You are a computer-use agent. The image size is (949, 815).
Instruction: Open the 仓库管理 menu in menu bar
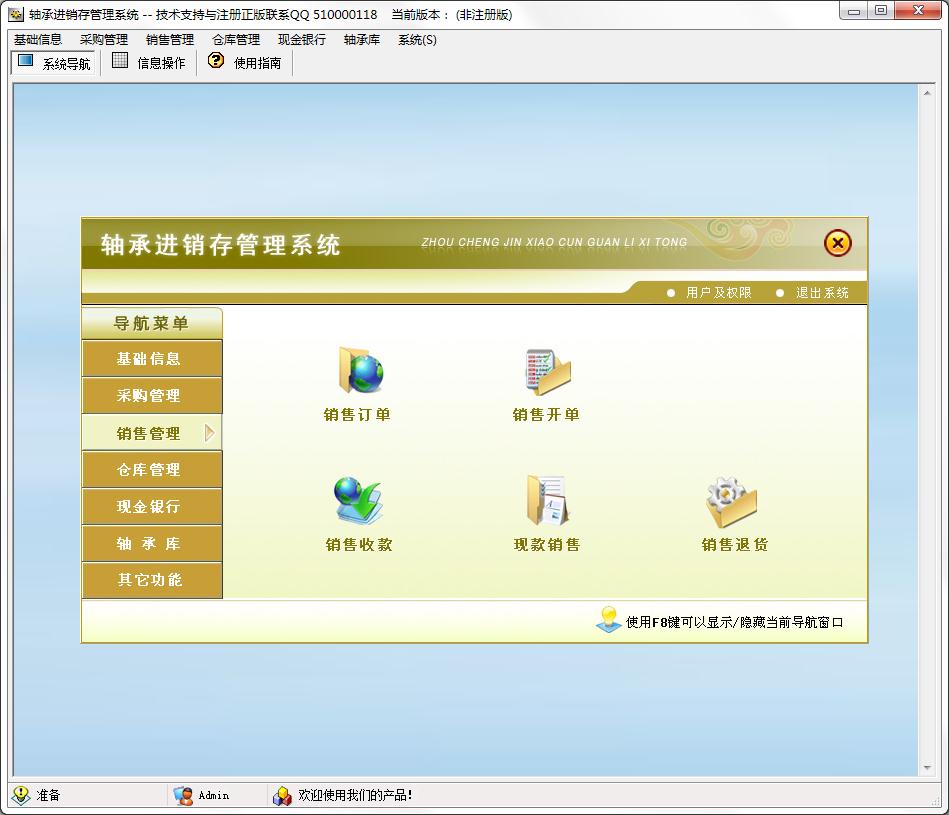(236, 40)
